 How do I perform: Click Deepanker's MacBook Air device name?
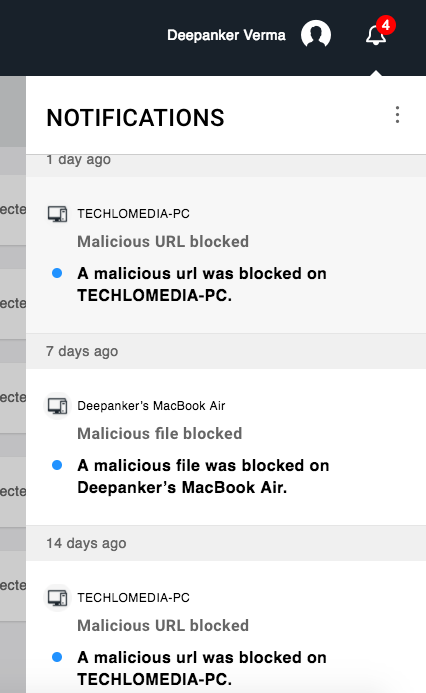[x=151, y=406]
